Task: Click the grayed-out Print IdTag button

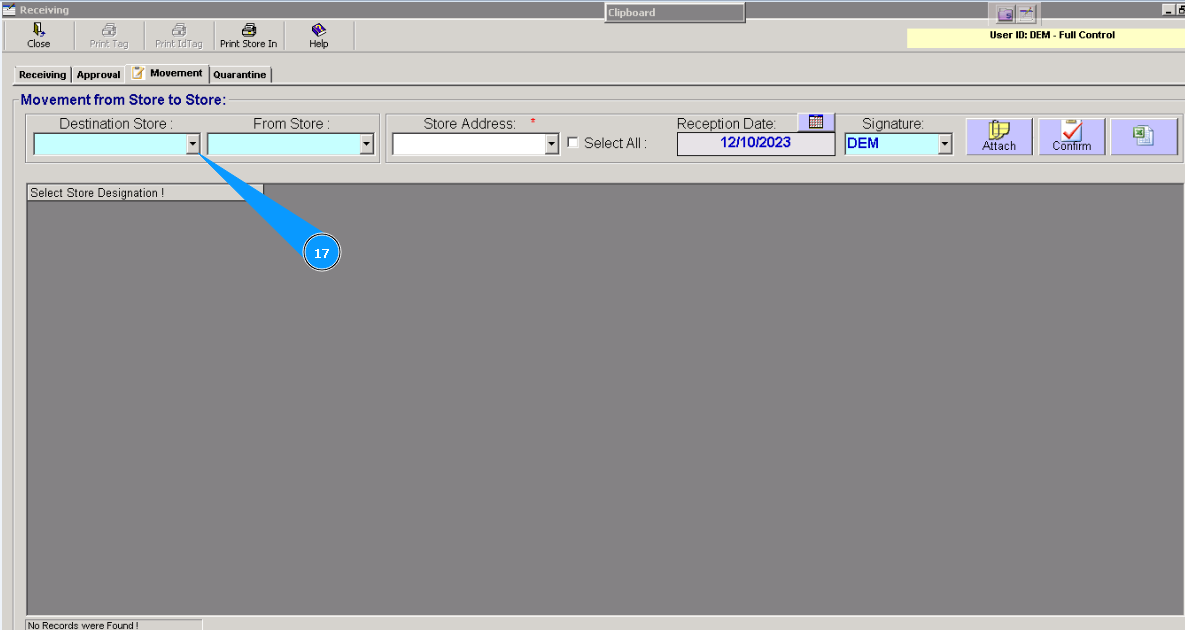Action: pyautogui.click(x=179, y=36)
